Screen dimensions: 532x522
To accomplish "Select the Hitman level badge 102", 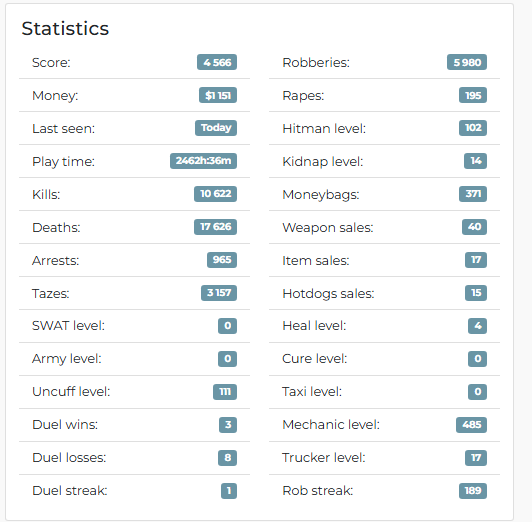I will 473,128.
